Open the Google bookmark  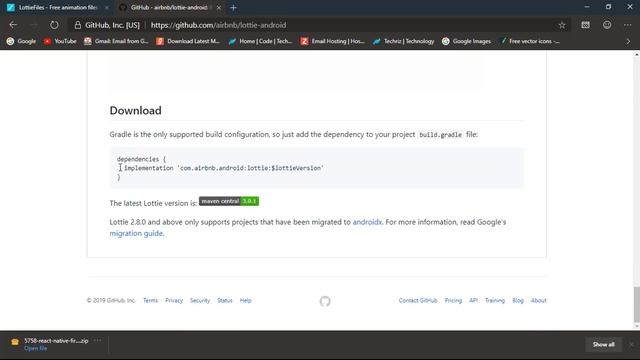click(x=21, y=41)
